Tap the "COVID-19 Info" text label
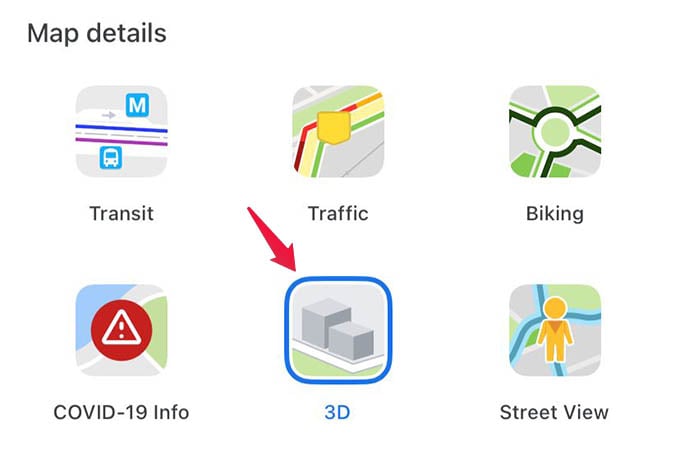Viewport: 680px width, 451px height. click(121, 412)
